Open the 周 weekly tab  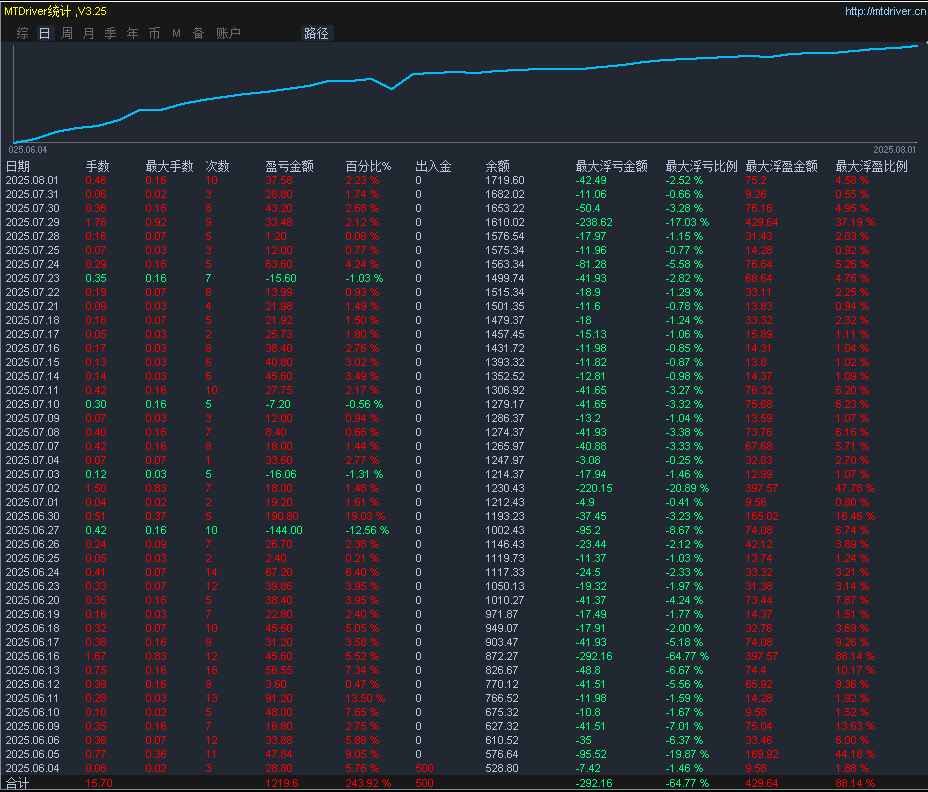tap(67, 33)
